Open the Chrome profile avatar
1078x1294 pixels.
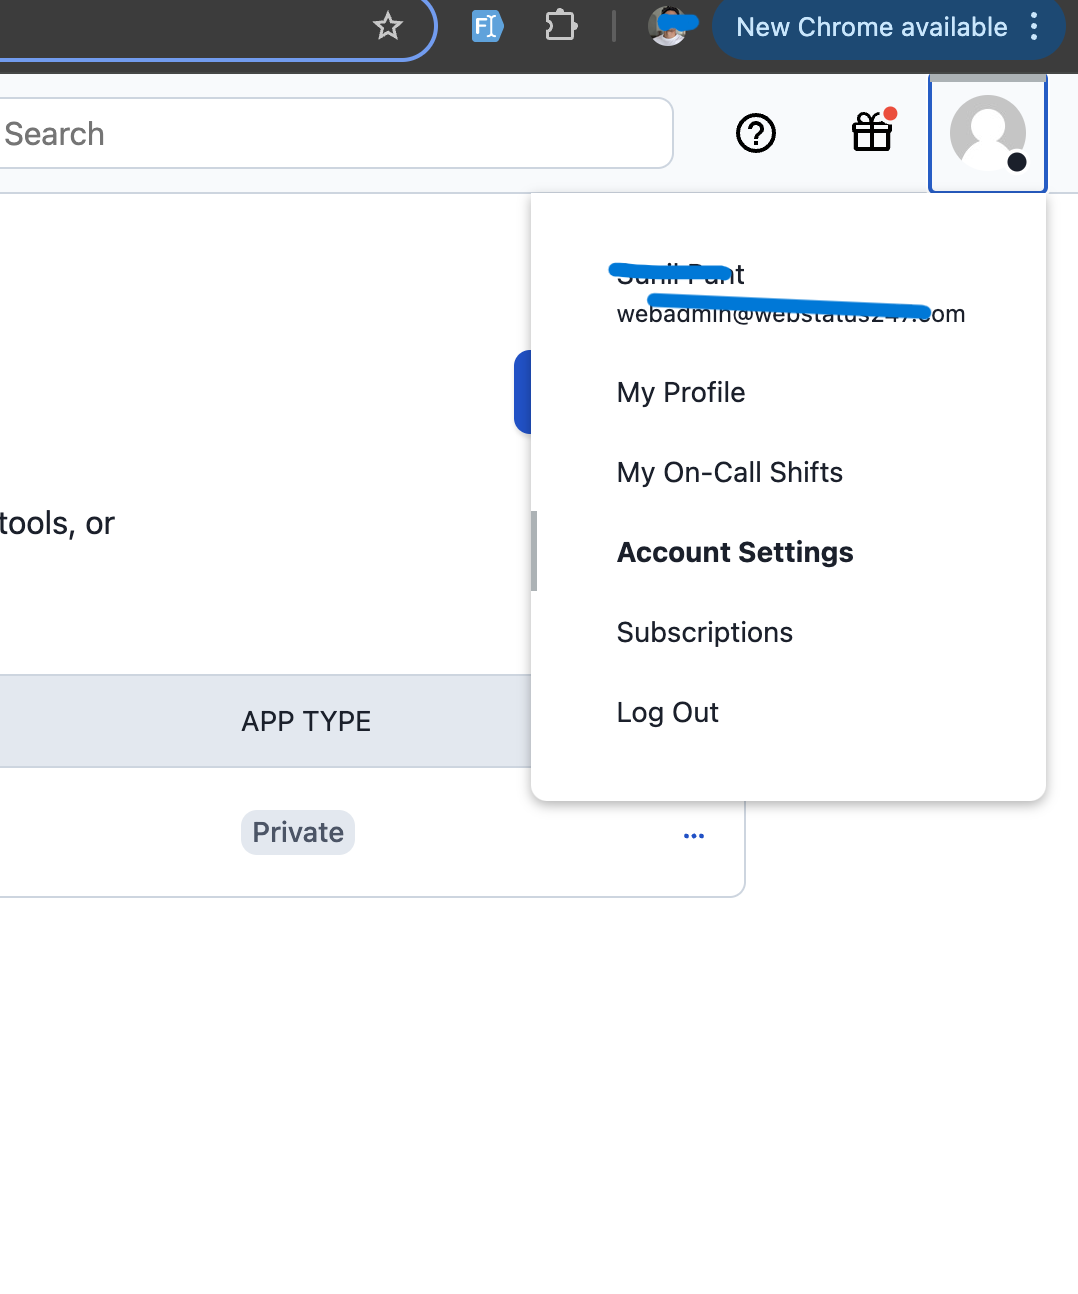tap(668, 26)
